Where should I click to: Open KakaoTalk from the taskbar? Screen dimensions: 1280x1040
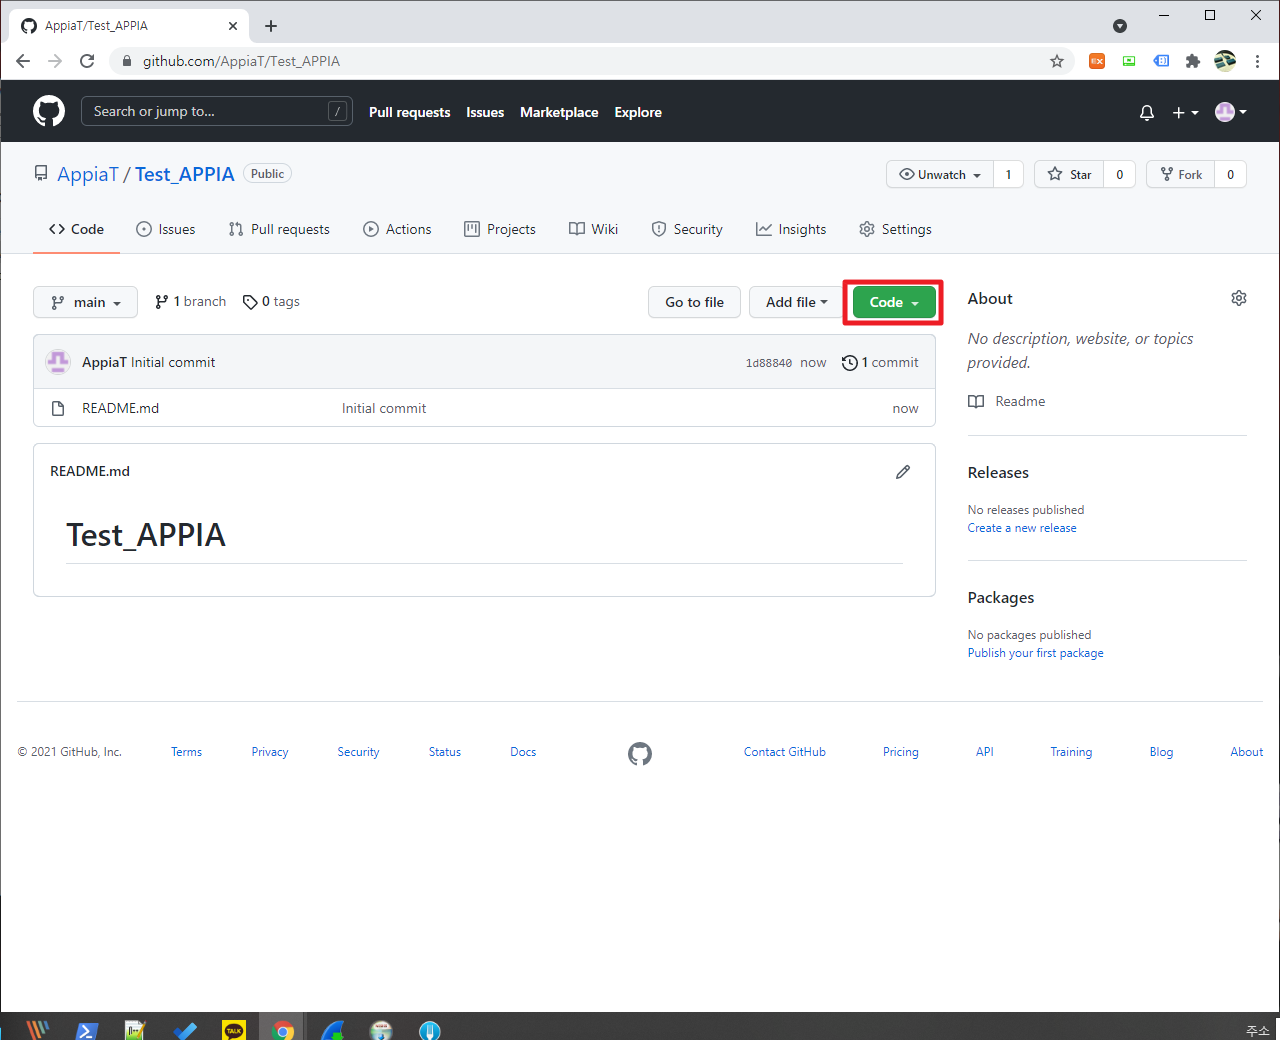[x=234, y=1029]
